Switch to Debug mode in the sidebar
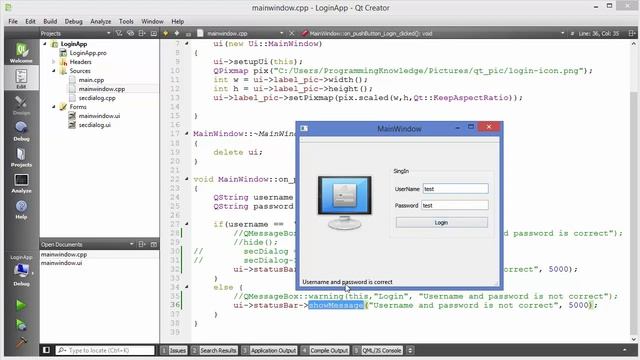This screenshot has height=360, width=640. pyautogui.click(x=21, y=131)
